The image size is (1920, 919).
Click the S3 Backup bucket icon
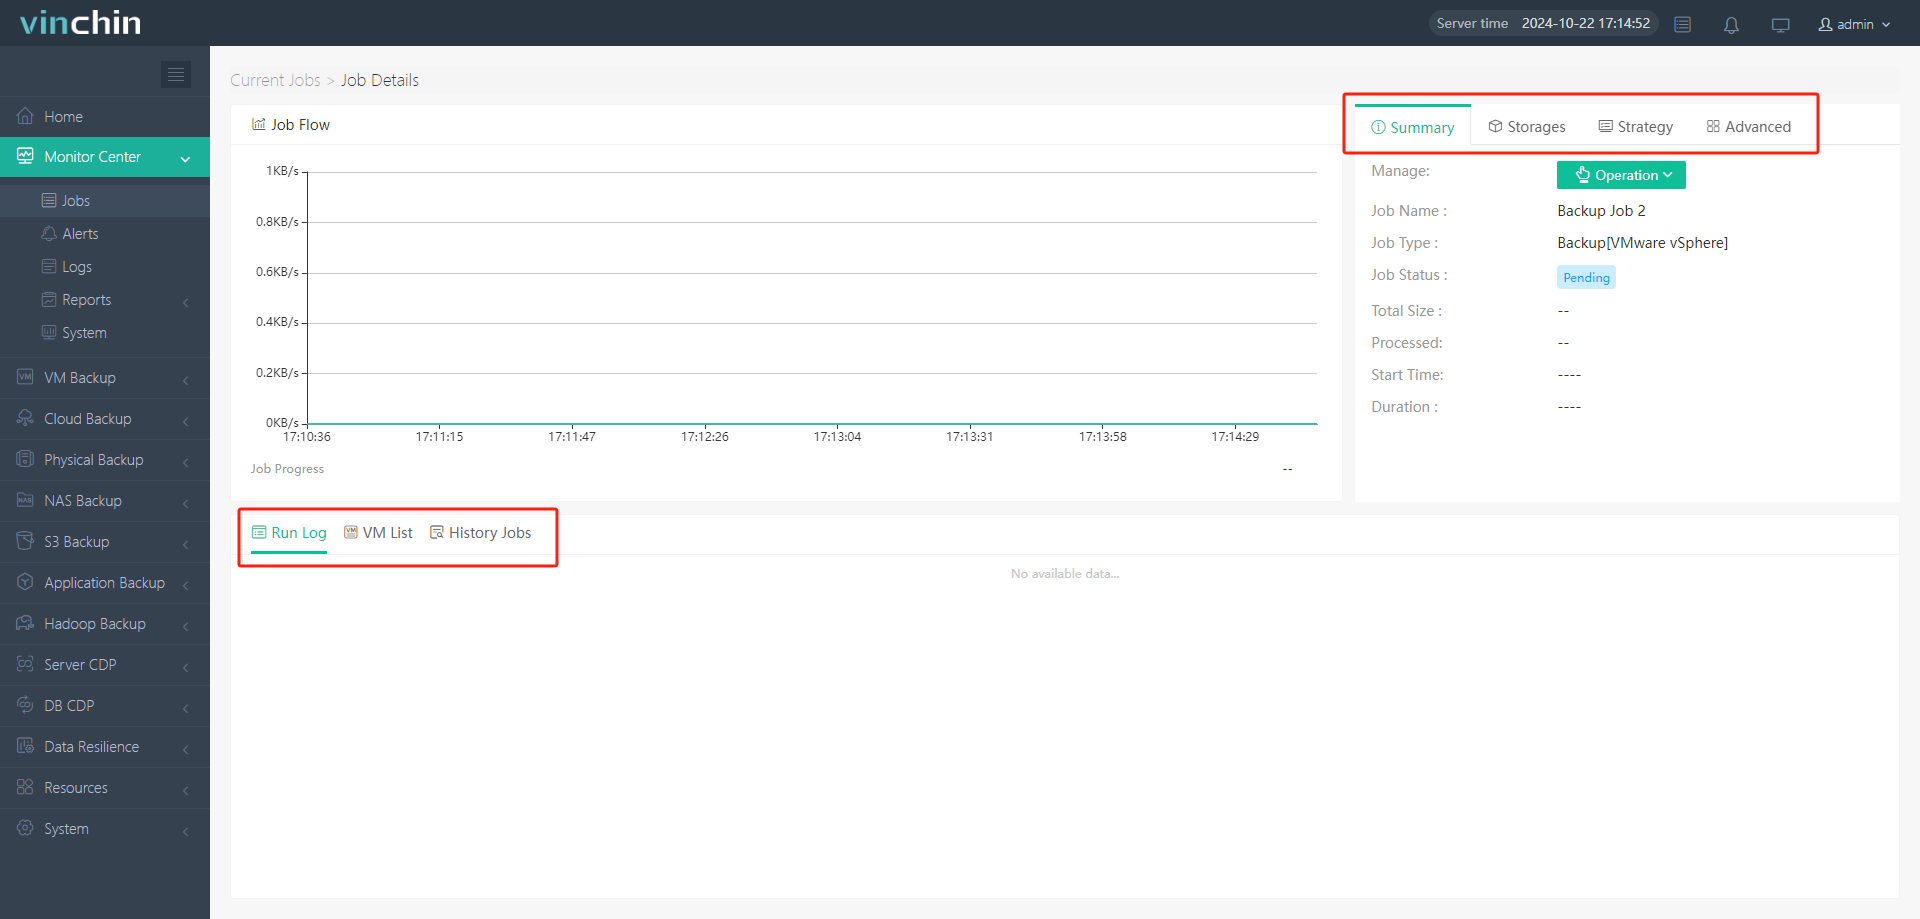[x=25, y=541]
